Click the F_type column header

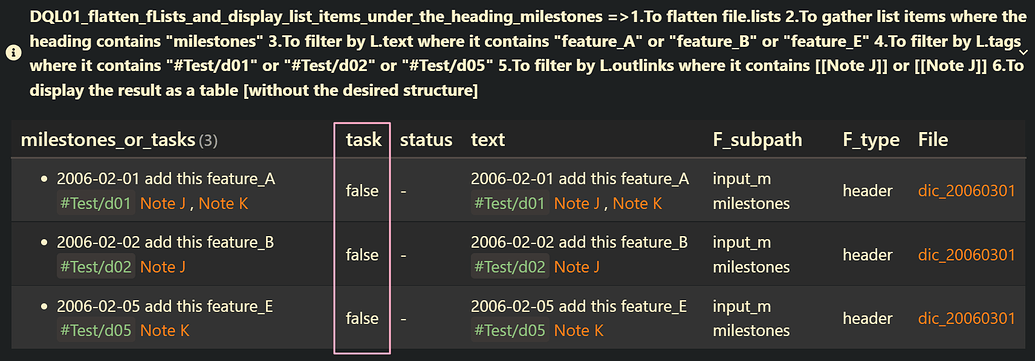pos(871,140)
